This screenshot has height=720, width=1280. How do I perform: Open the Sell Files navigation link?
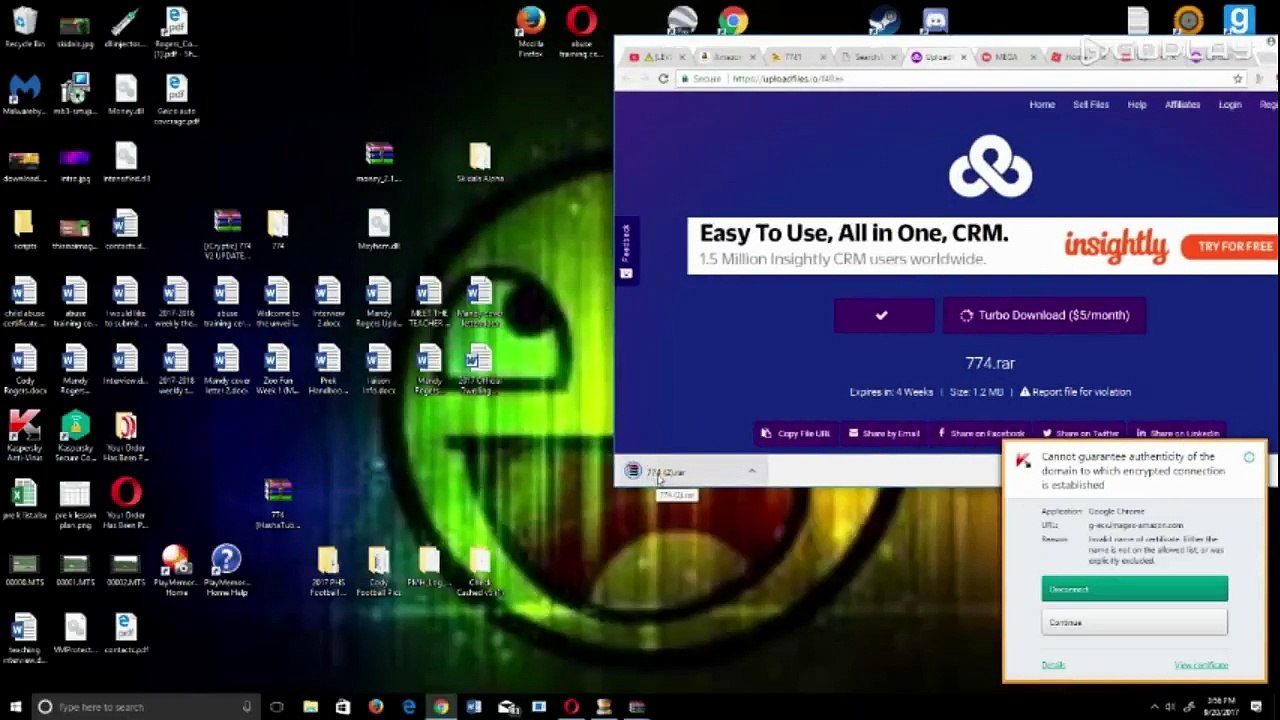click(x=1091, y=105)
